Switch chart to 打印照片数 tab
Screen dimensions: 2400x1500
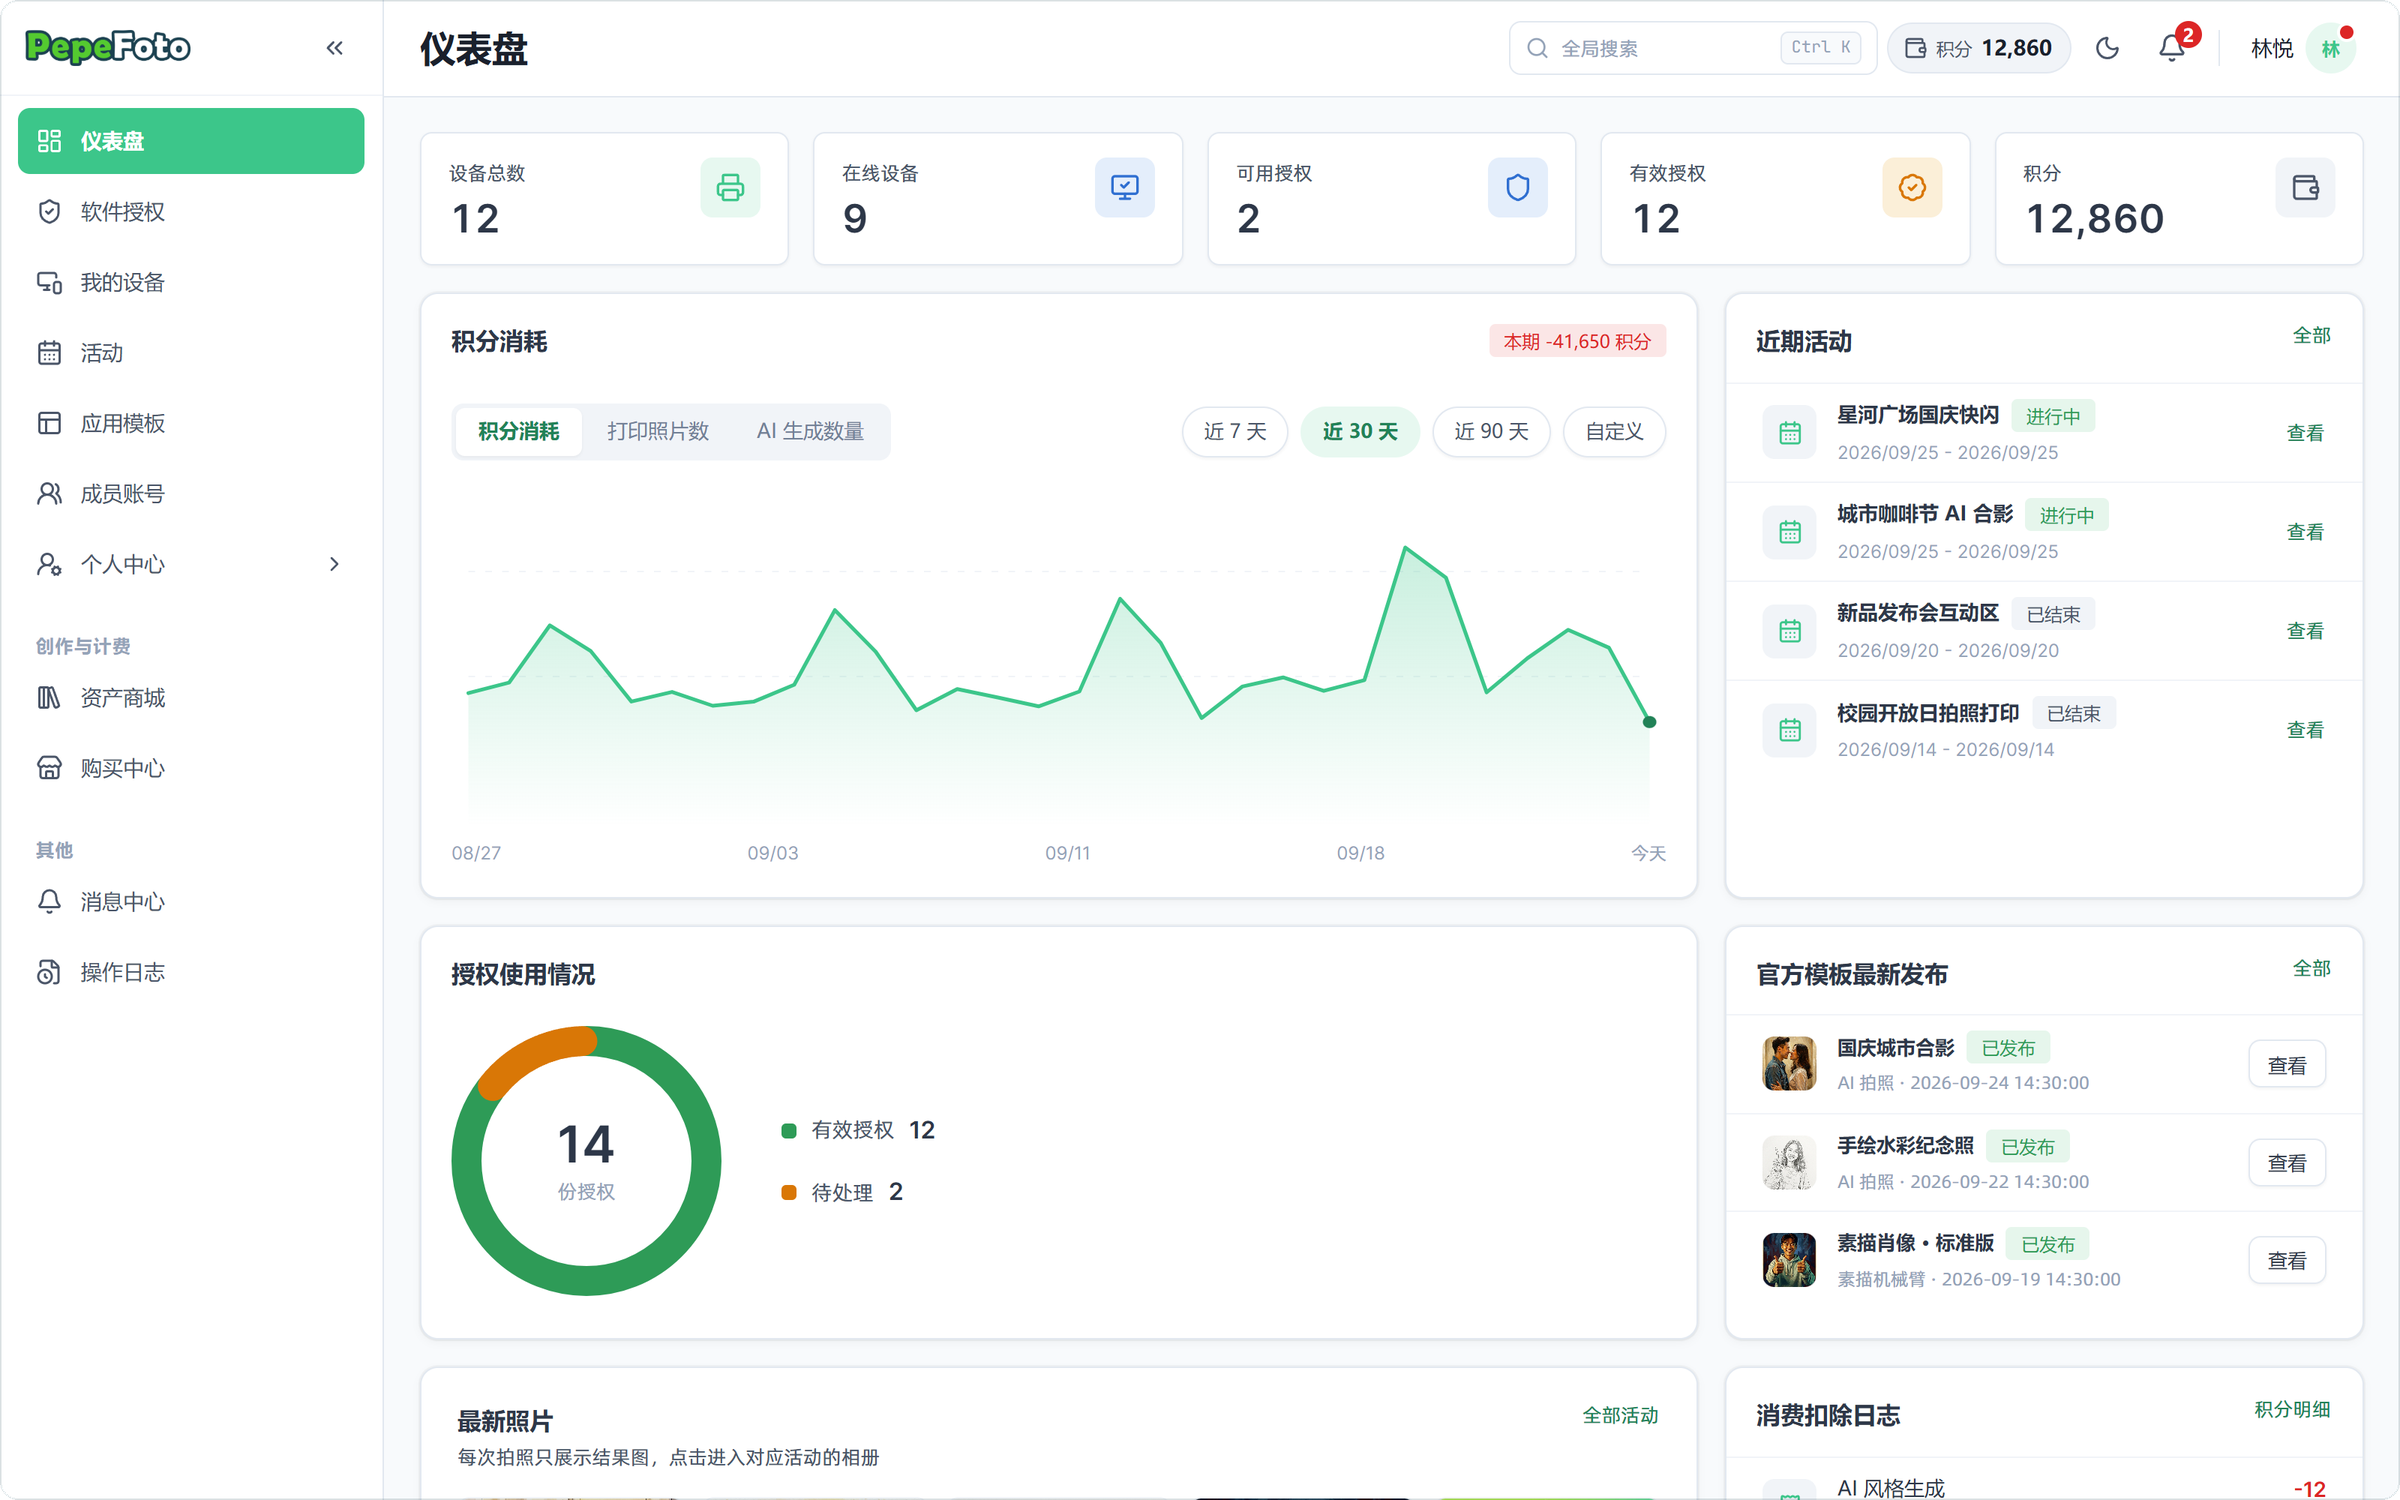point(658,431)
